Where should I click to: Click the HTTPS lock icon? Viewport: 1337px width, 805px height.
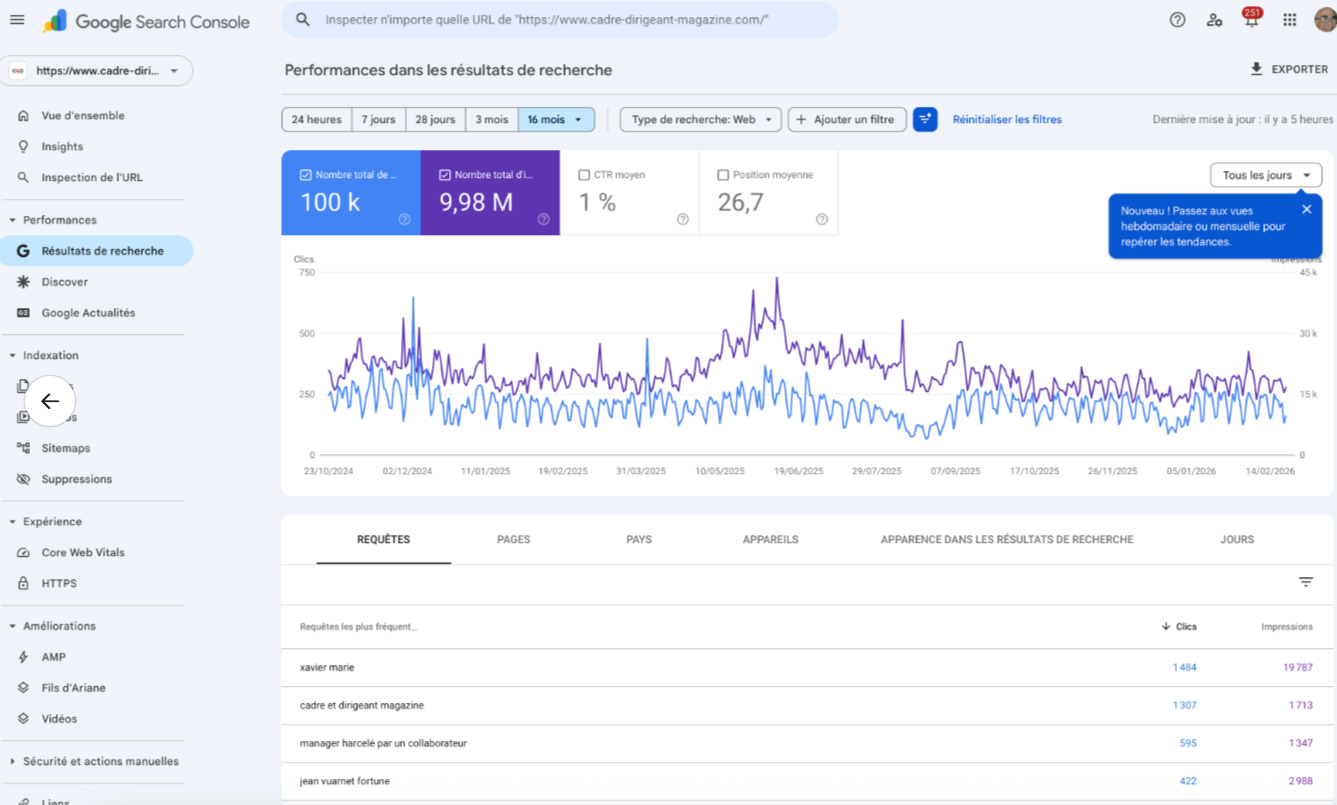[x=23, y=583]
